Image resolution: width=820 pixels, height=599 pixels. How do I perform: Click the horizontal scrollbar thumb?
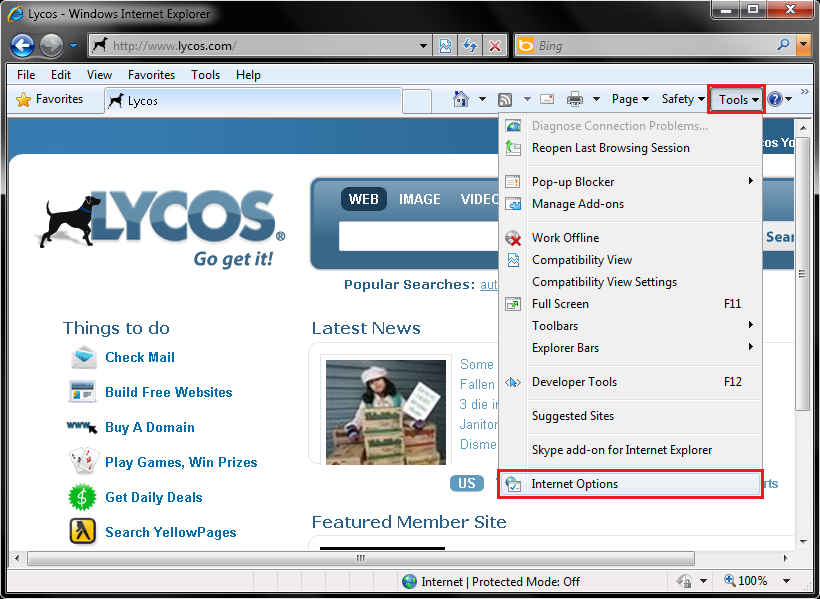pos(361,558)
